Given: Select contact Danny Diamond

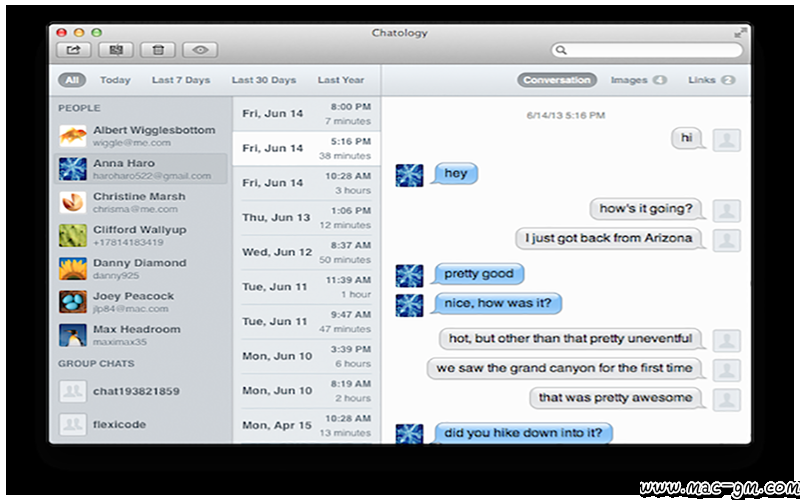Looking at the screenshot, I should 139,263.
